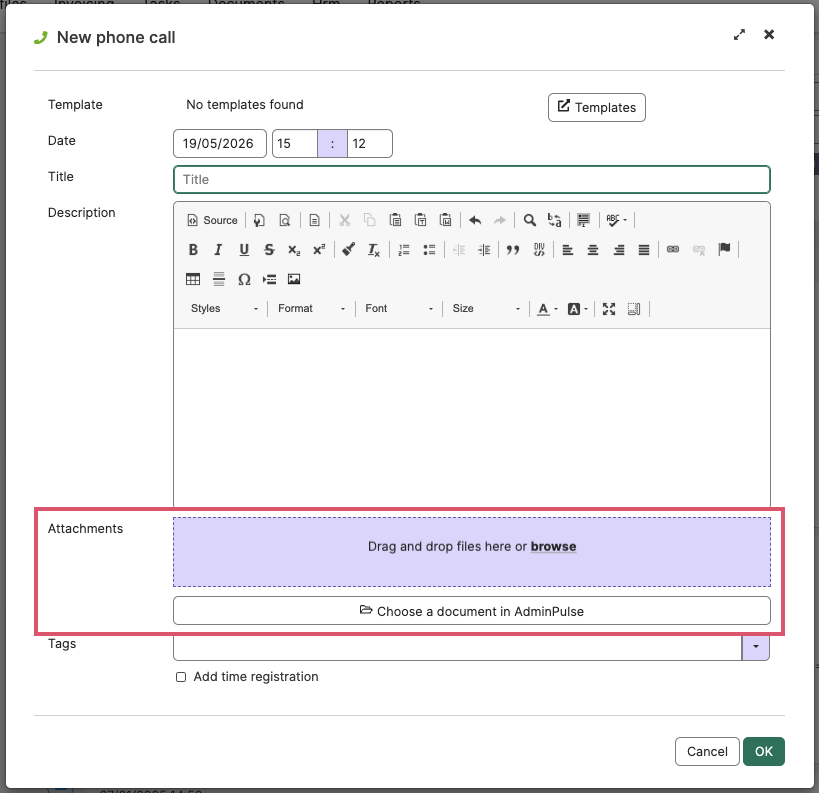The image size is (819, 793).
Task: Open the Format dropdown
Action: pyautogui.click(x=311, y=309)
